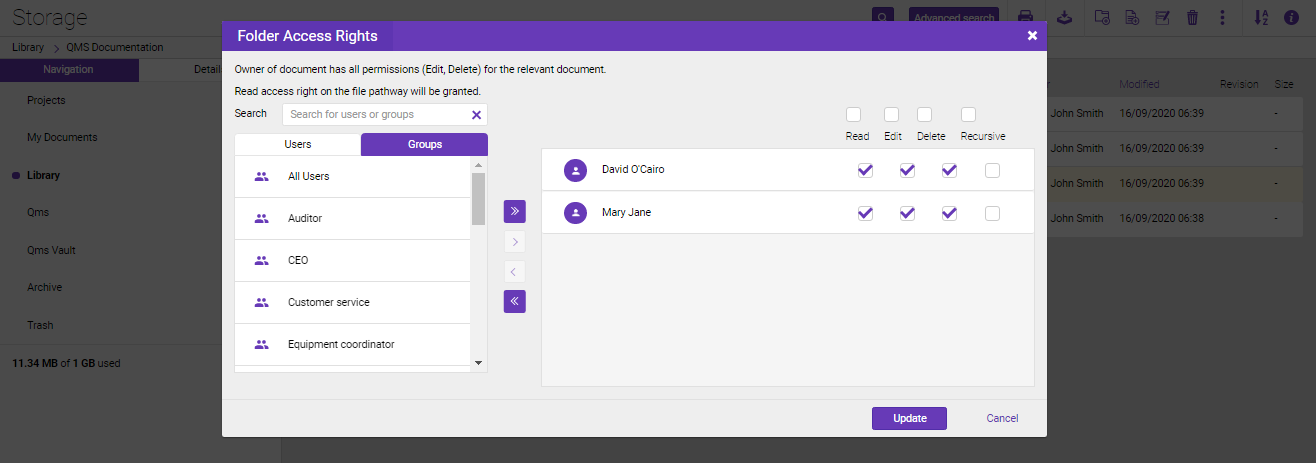
Task: Click the Auditor group icon
Action: coord(262,218)
